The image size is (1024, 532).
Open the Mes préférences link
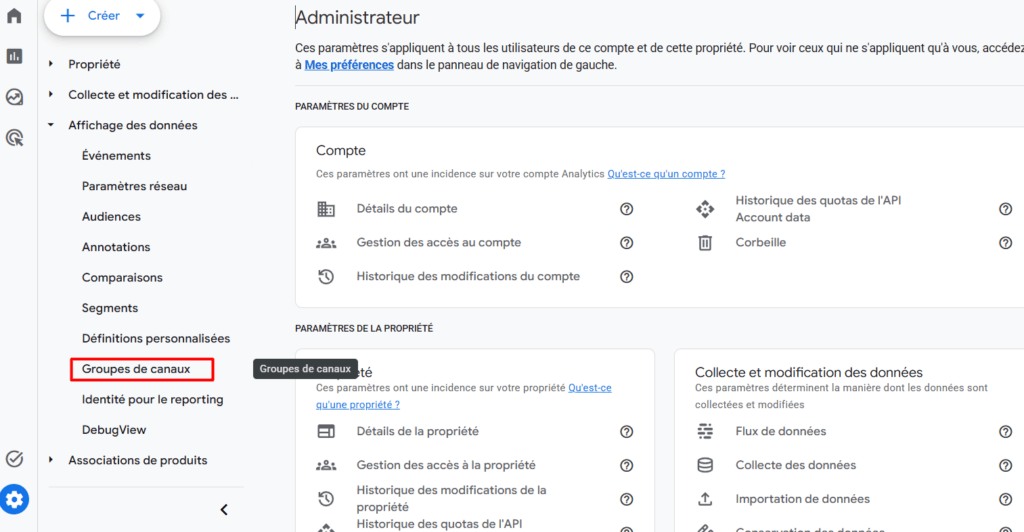coord(349,65)
